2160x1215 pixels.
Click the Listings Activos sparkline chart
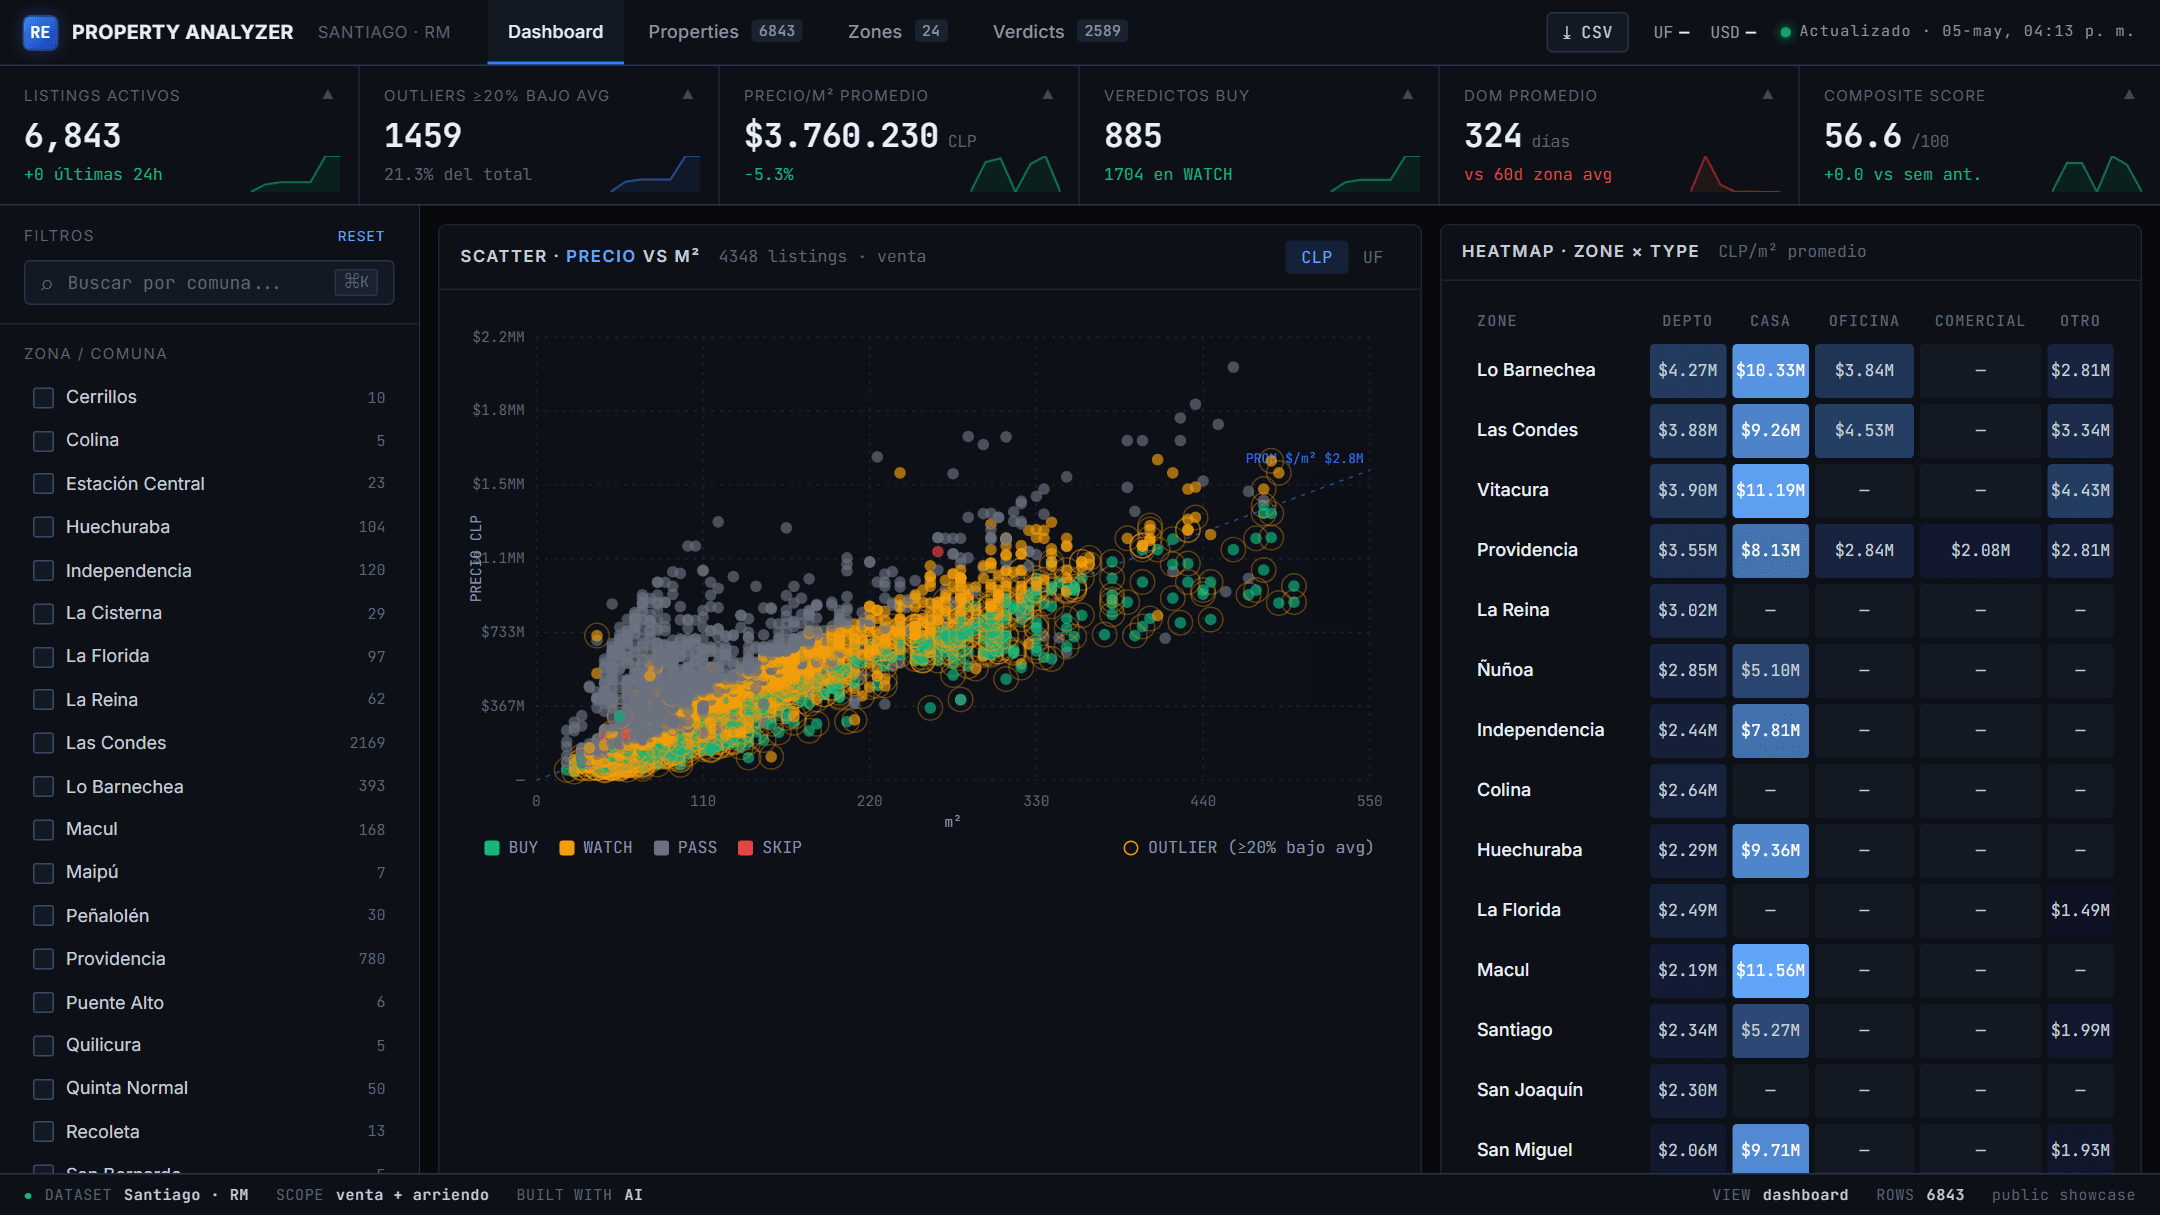tap(295, 173)
